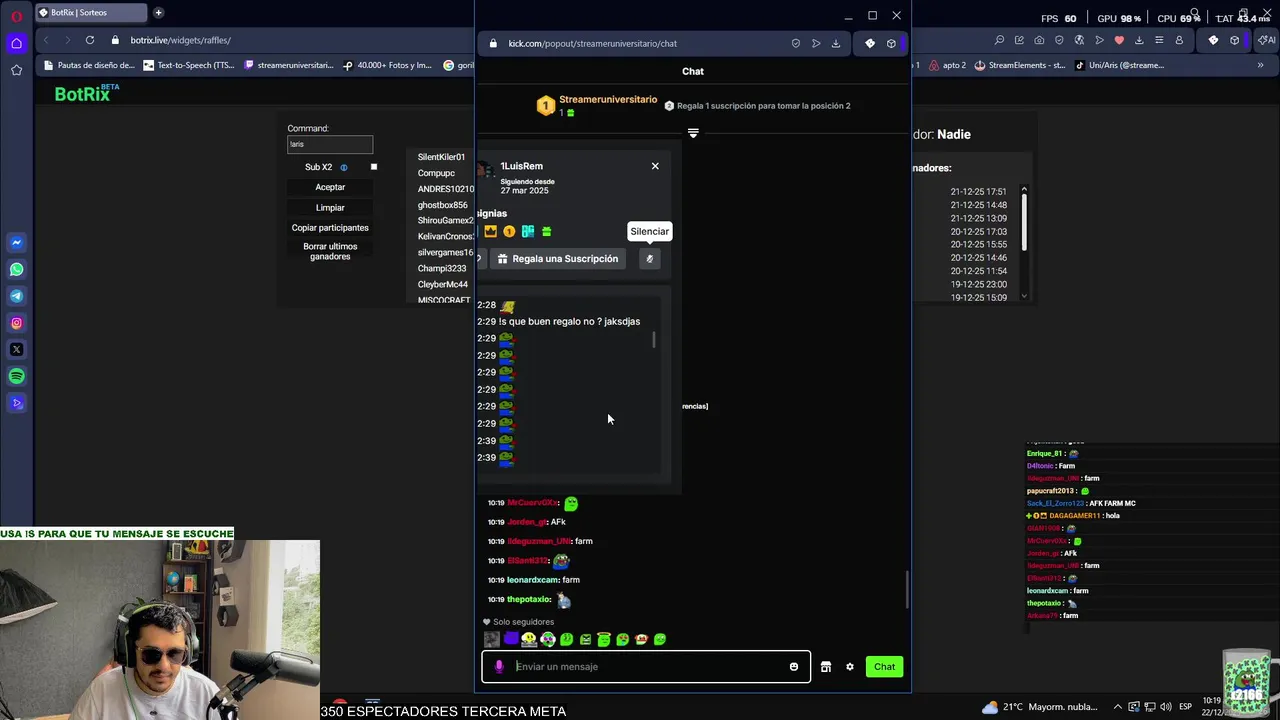Open the Text-to-Speech bookmark

click(187, 65)
